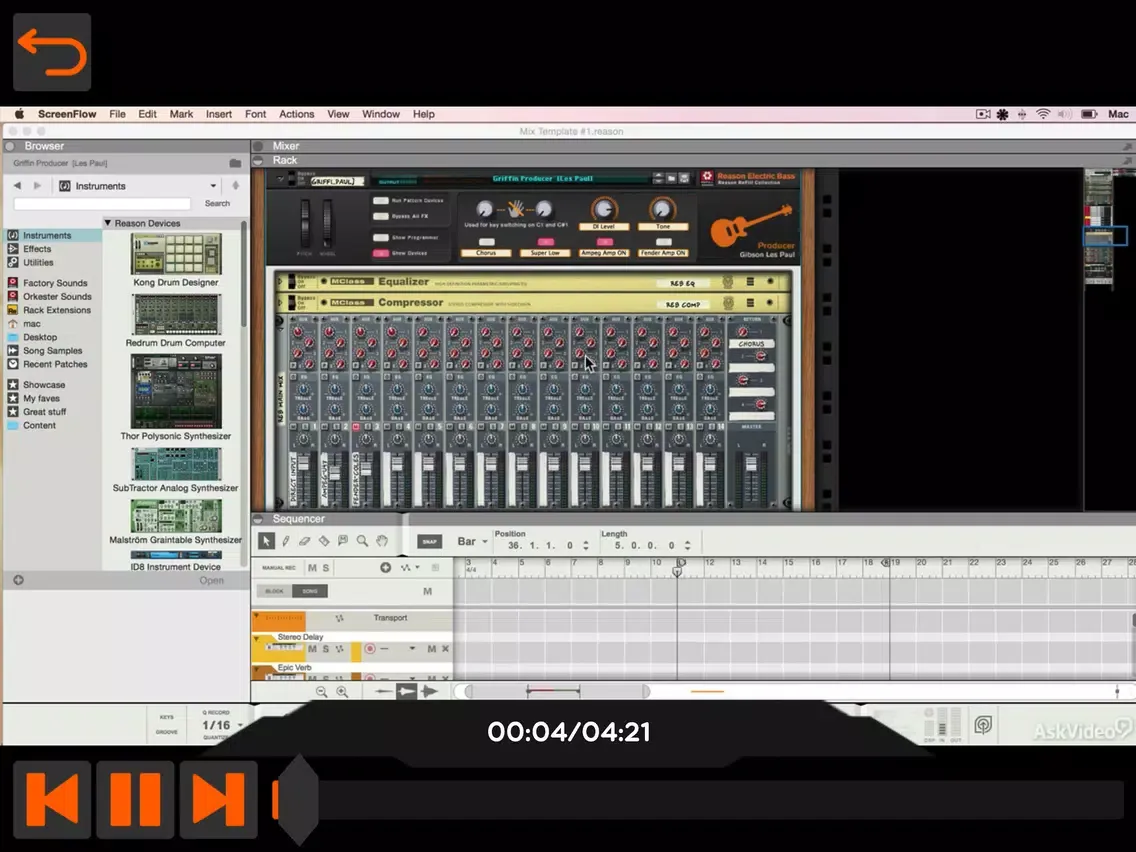The image size is (1136, 852).
Task: Open the File menu
Action: point(117,114)
